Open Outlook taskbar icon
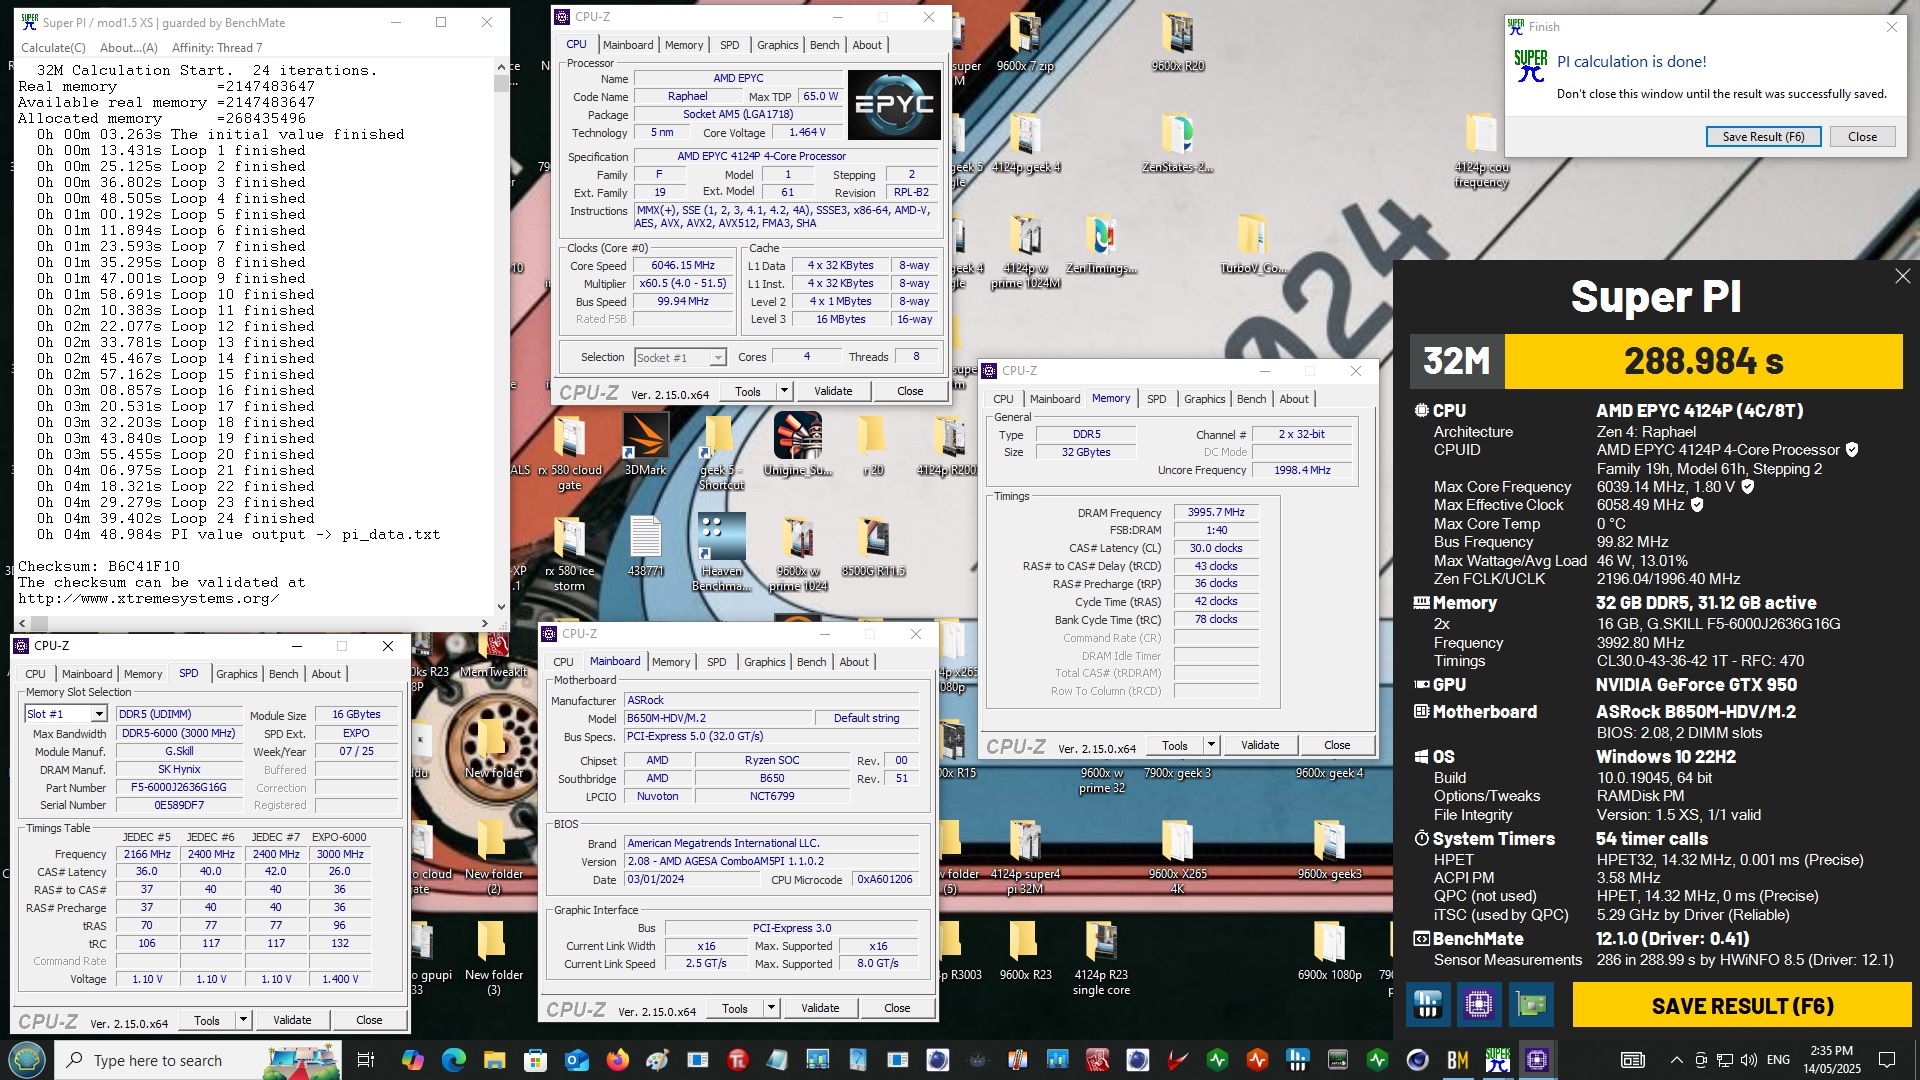Viewport: 1920px width, 1080px height. pyautogui.click(x=576, y=1060)
